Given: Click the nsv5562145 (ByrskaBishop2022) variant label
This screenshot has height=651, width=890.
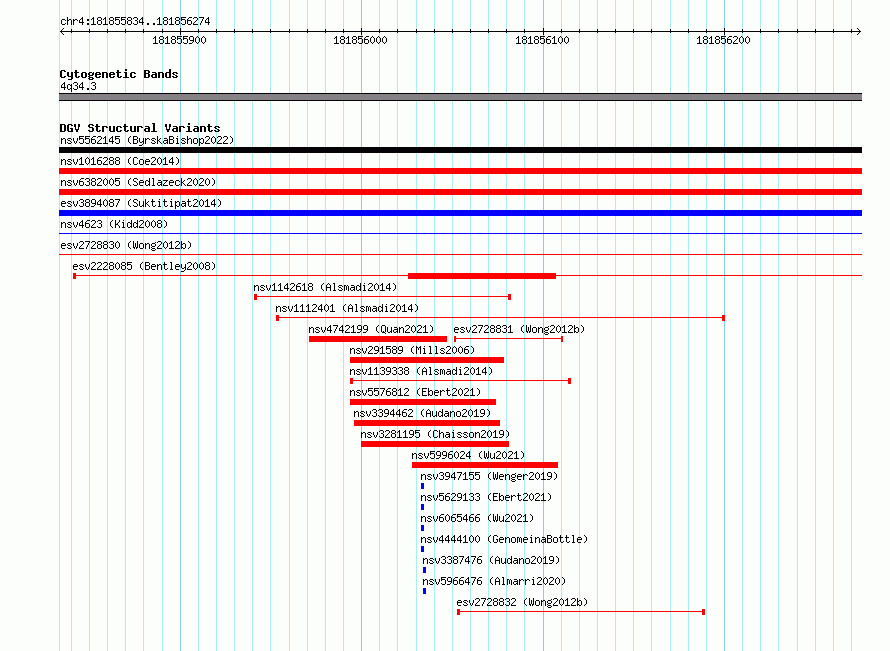Looking at the screenshot, I should (x=147, y=140).
